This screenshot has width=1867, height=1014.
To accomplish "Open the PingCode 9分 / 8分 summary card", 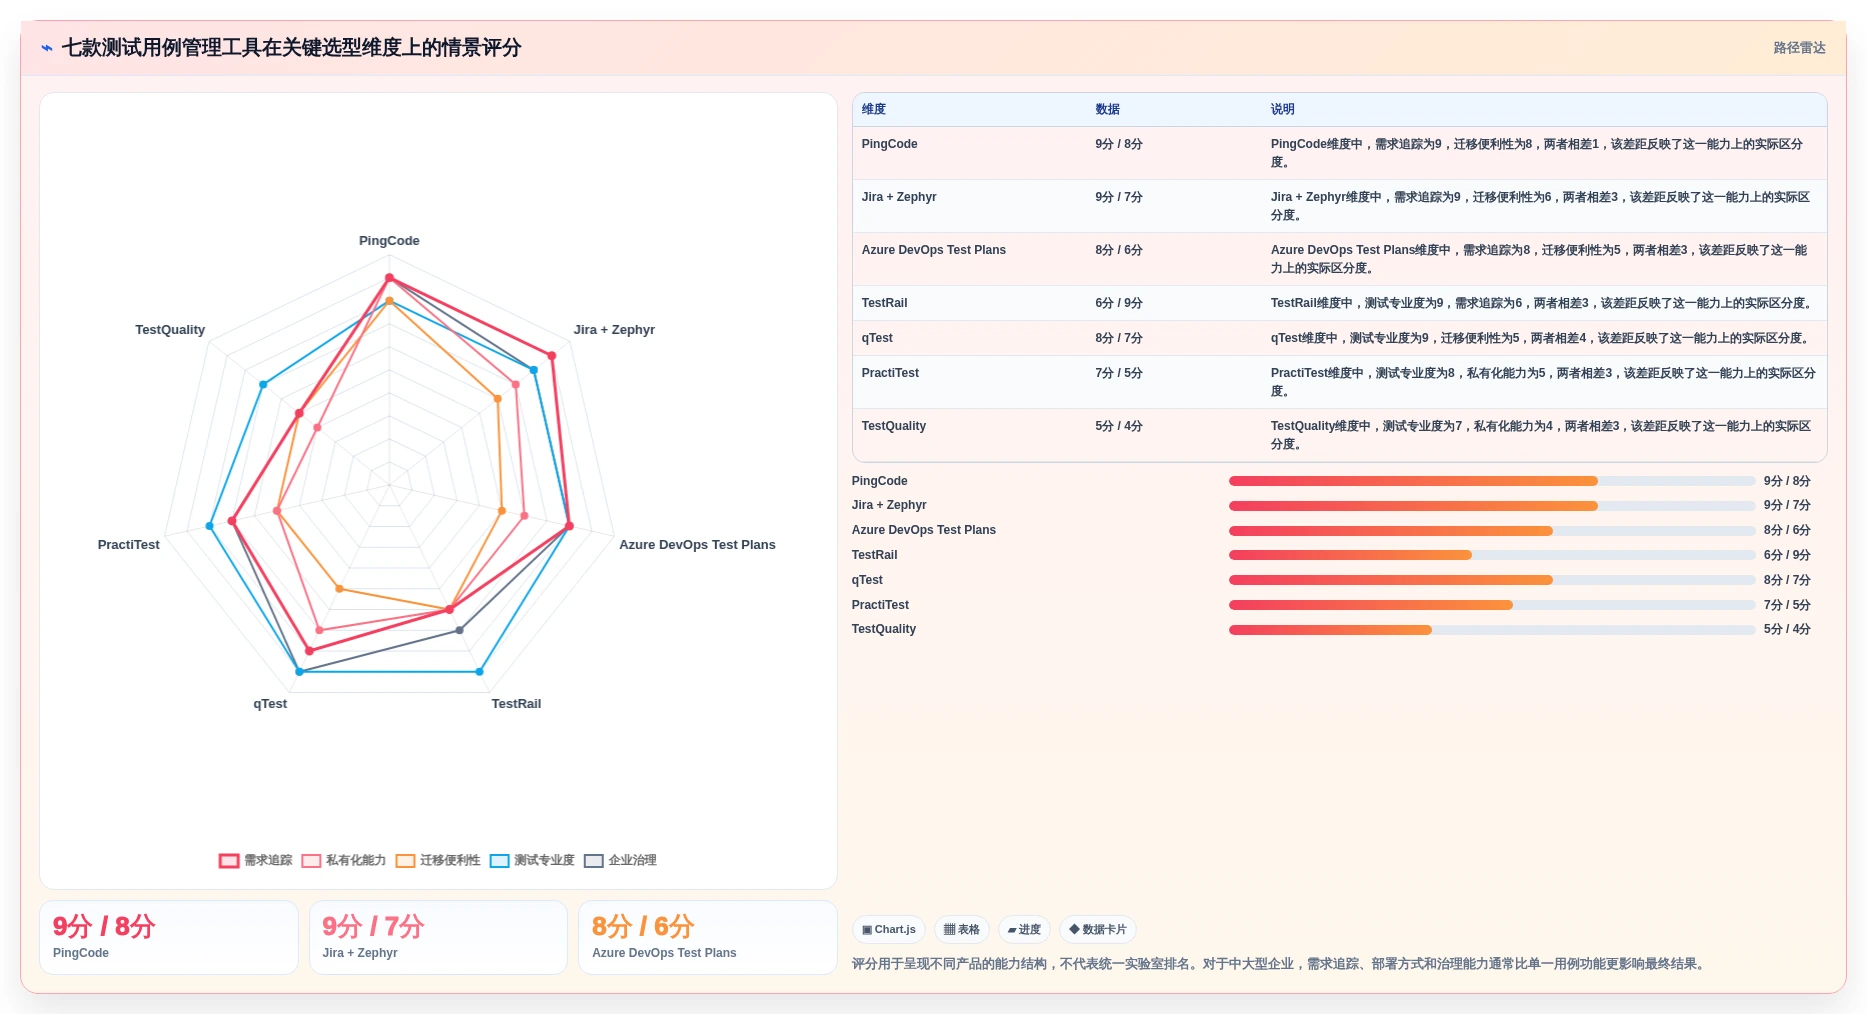I will tap(169, 937).
